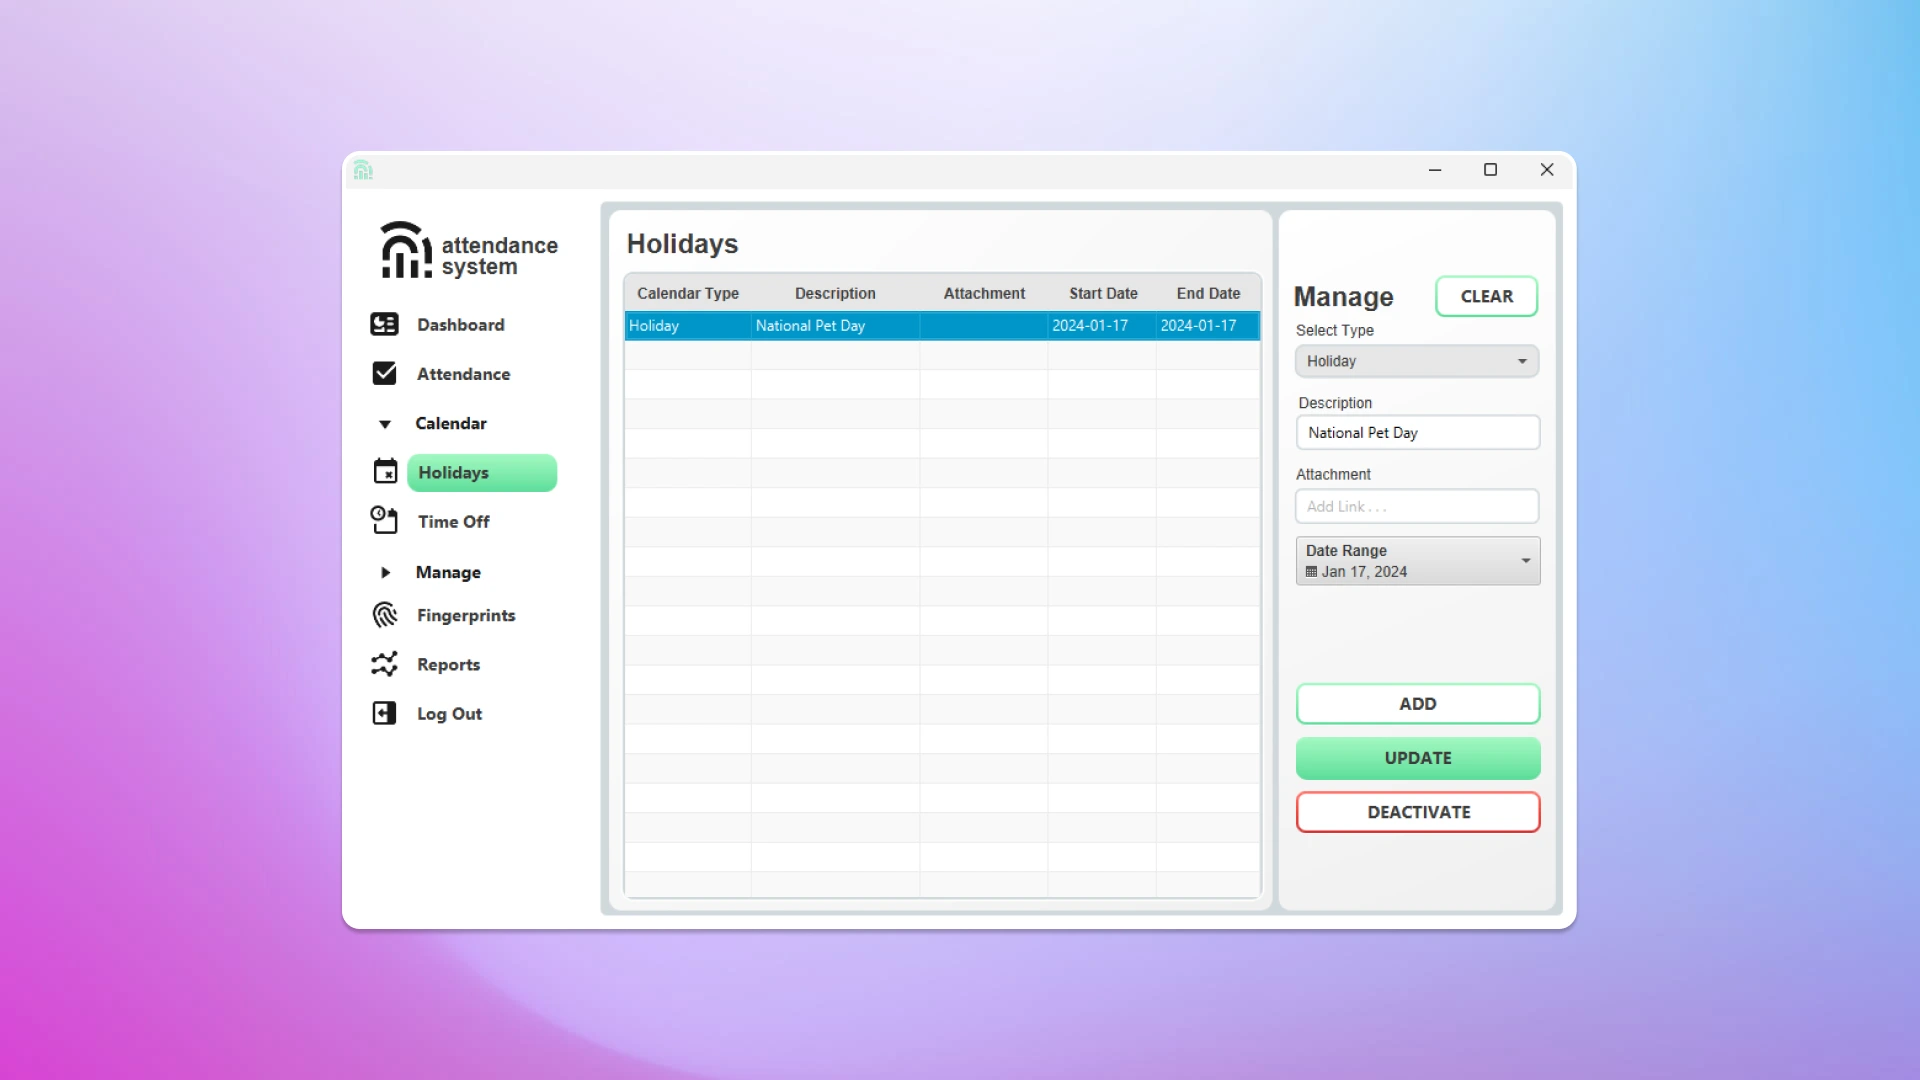Screen dimensions: 1920x1080
Task: Click the green UPDATE button
Action: 1417,758
